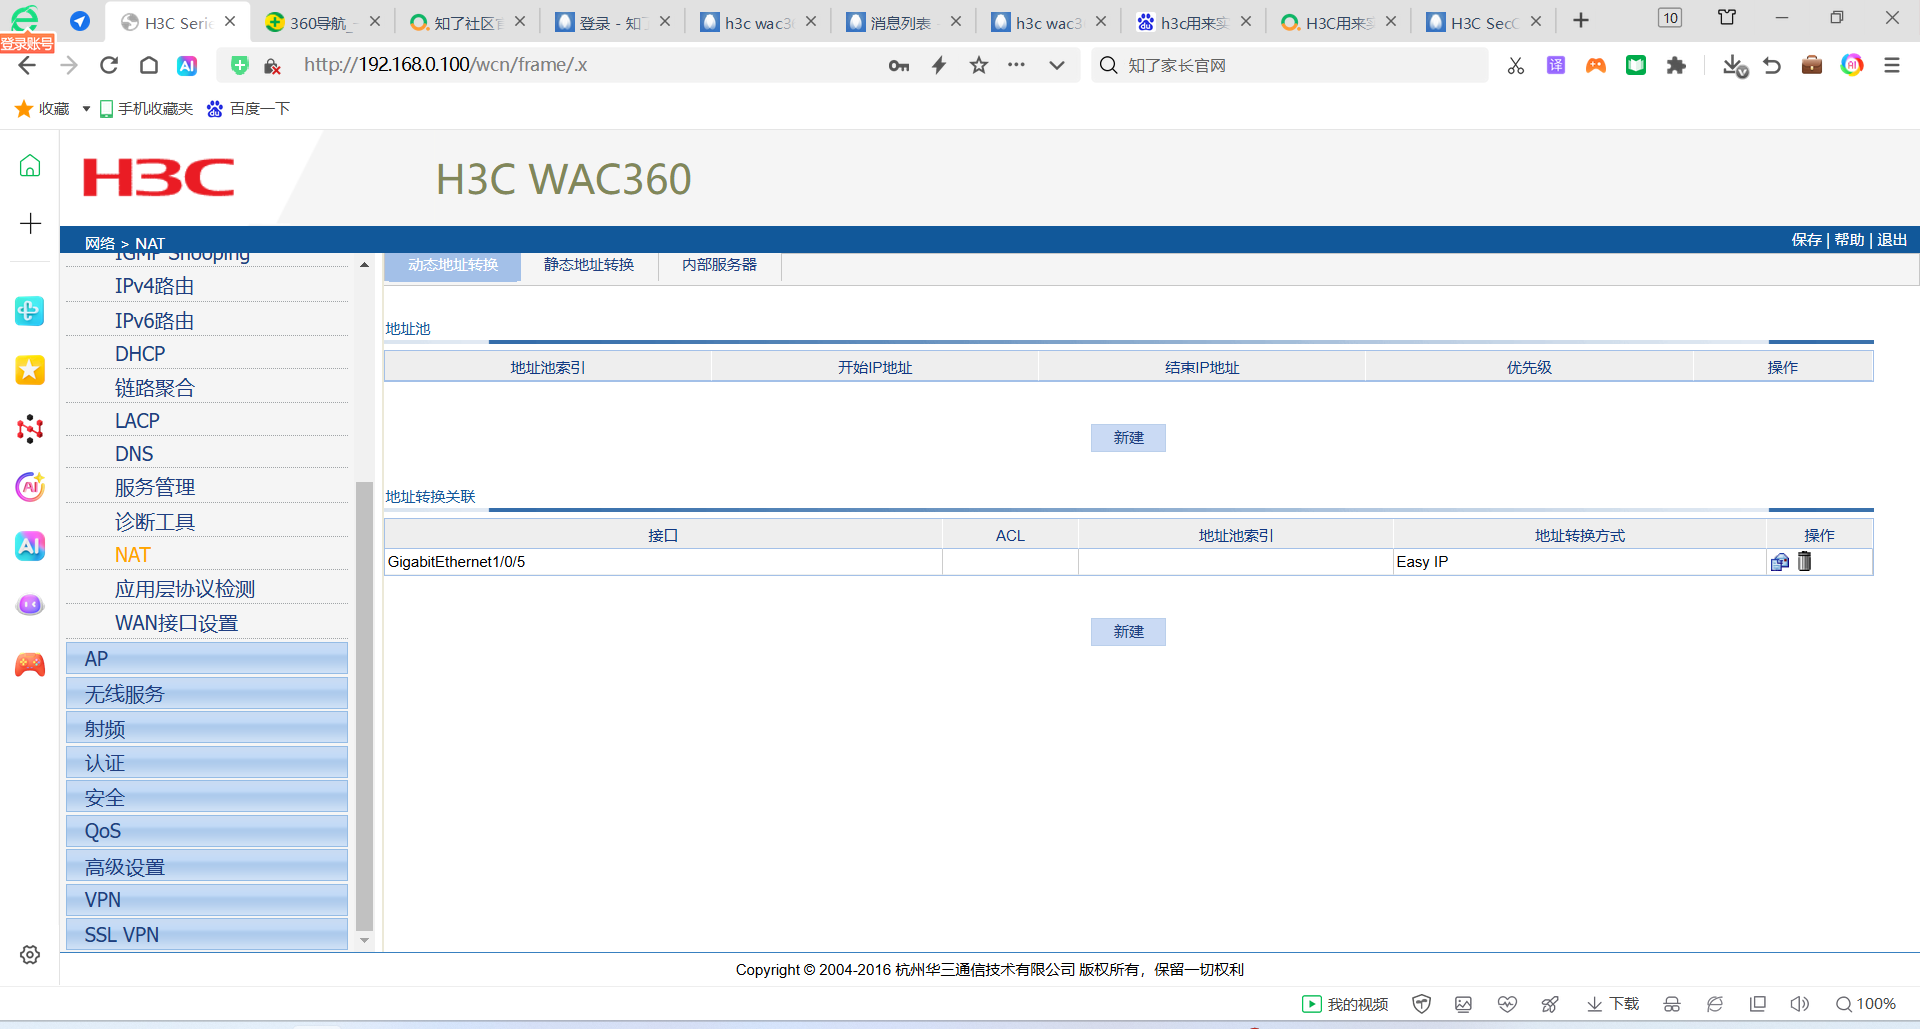Open the 消息列表 browser tab

click(903, 22)
